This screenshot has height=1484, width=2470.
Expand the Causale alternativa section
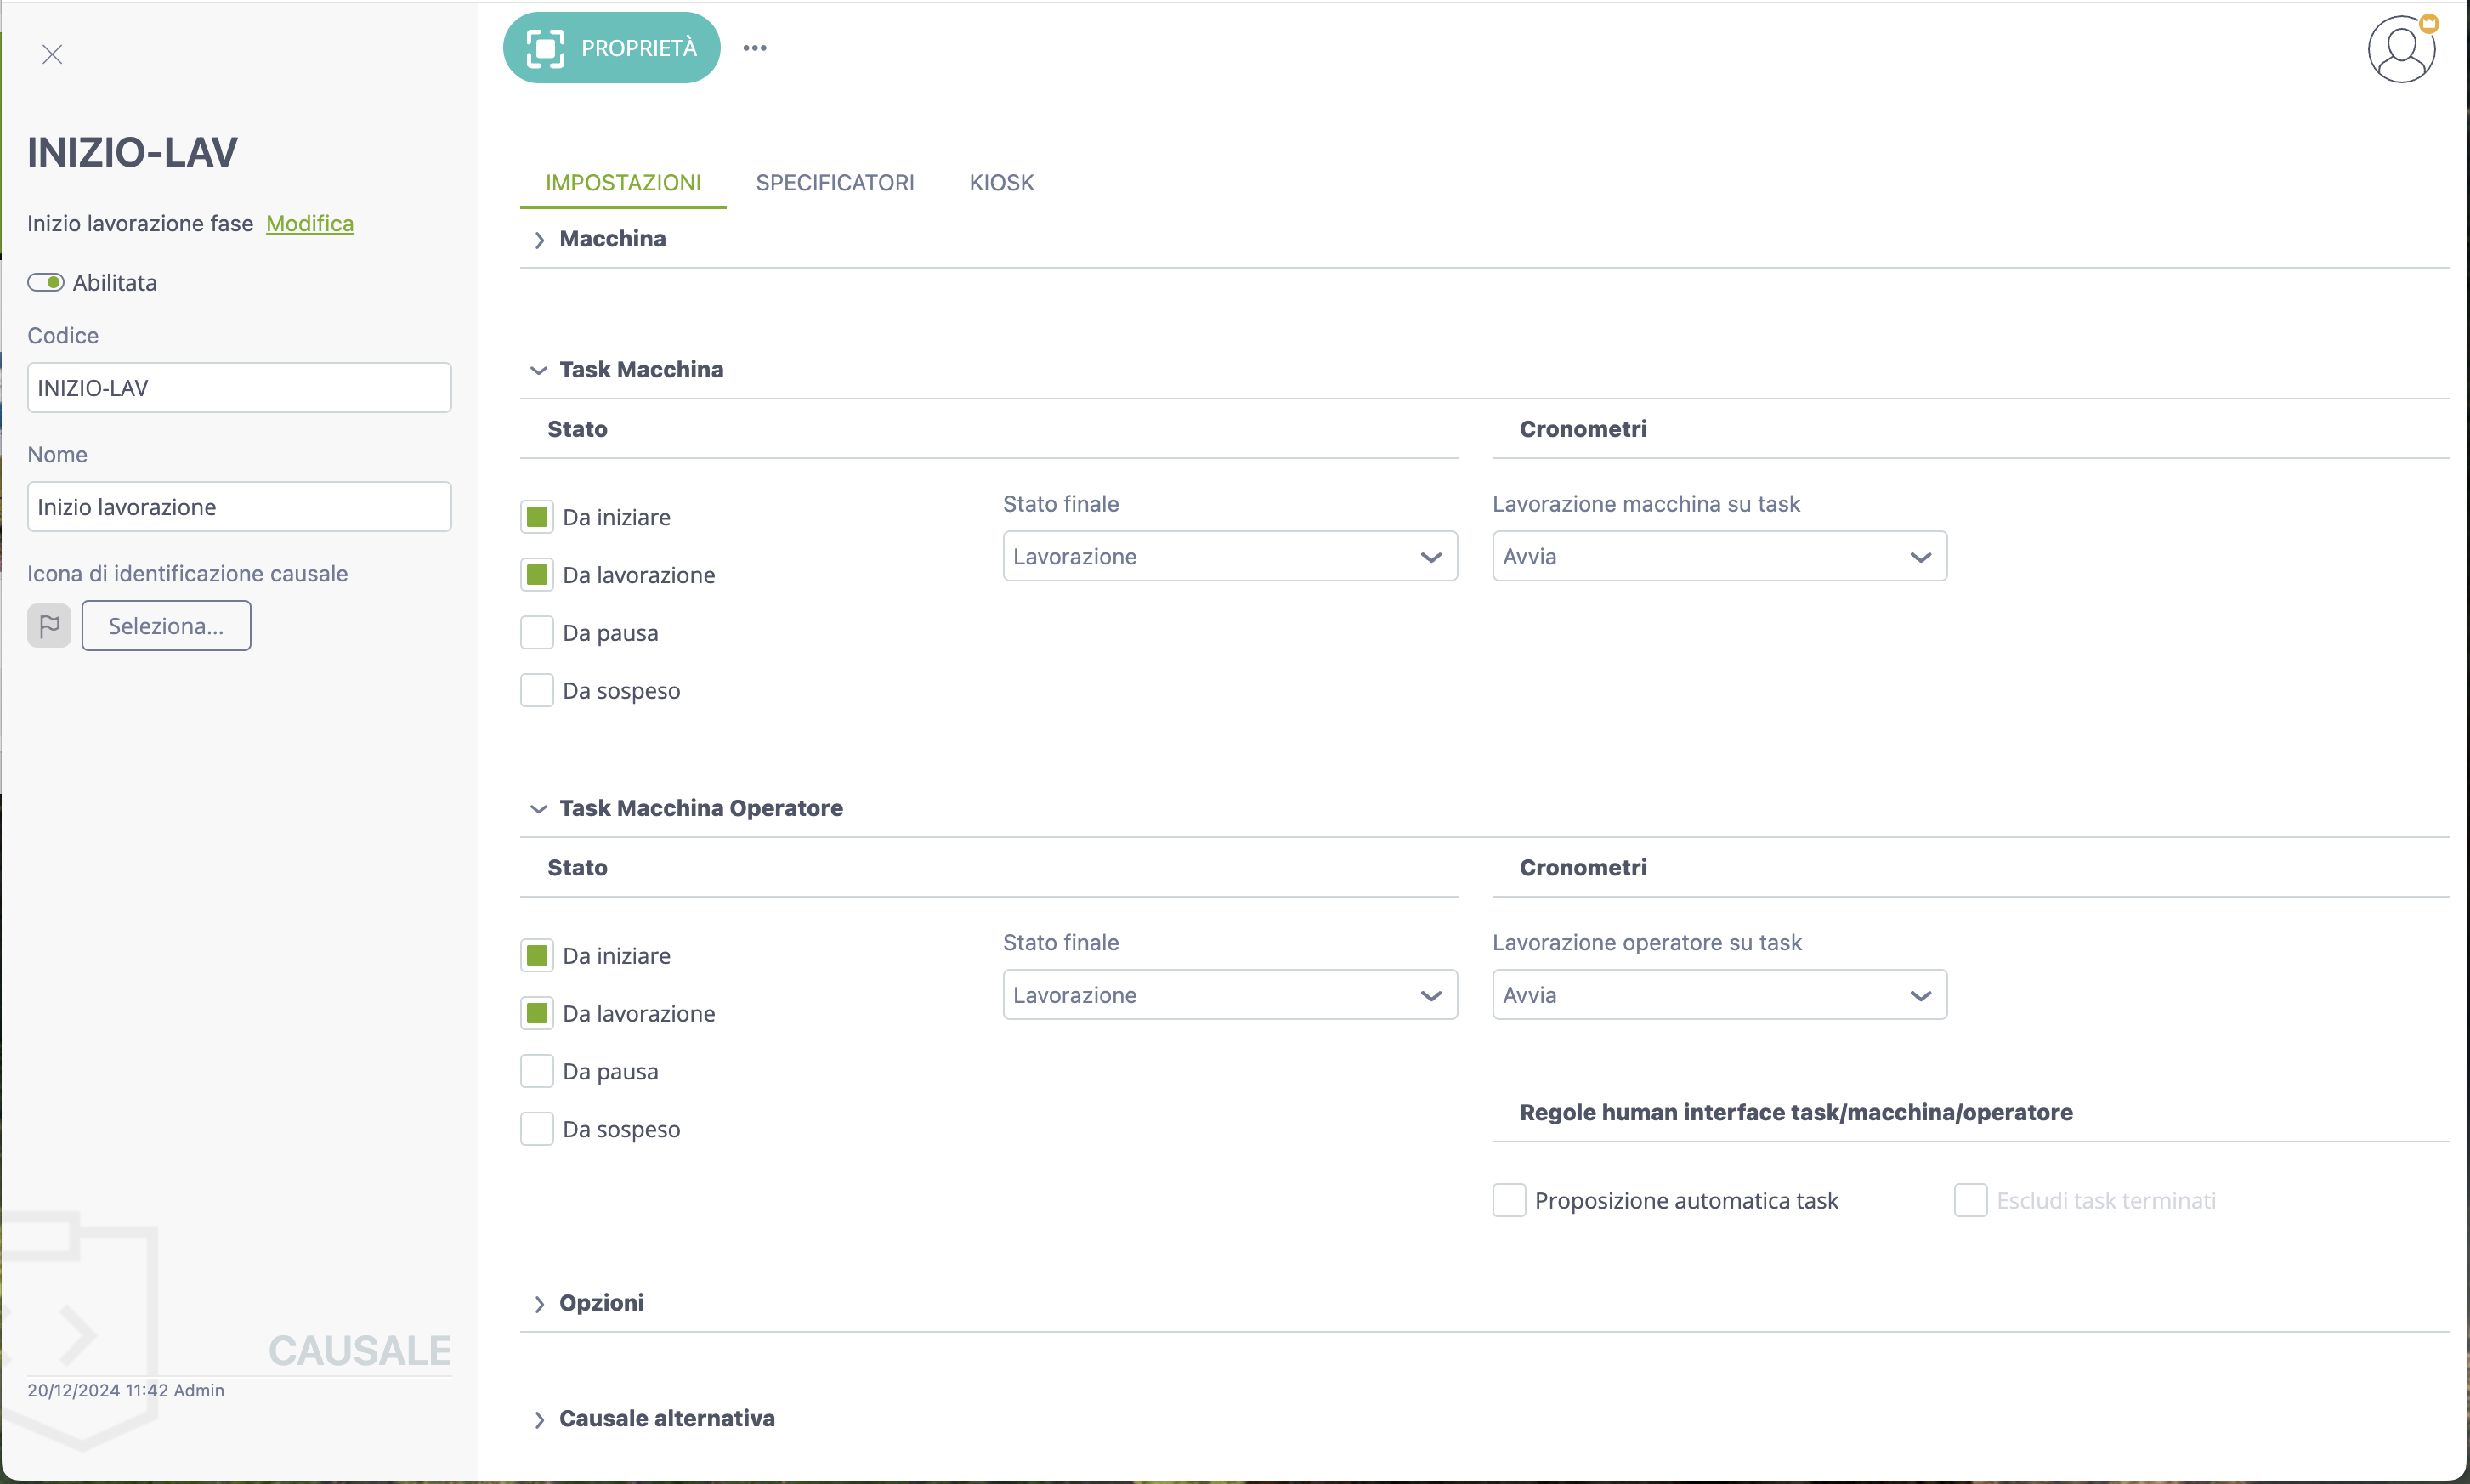pyautogui.click(x=539, y=1420)
